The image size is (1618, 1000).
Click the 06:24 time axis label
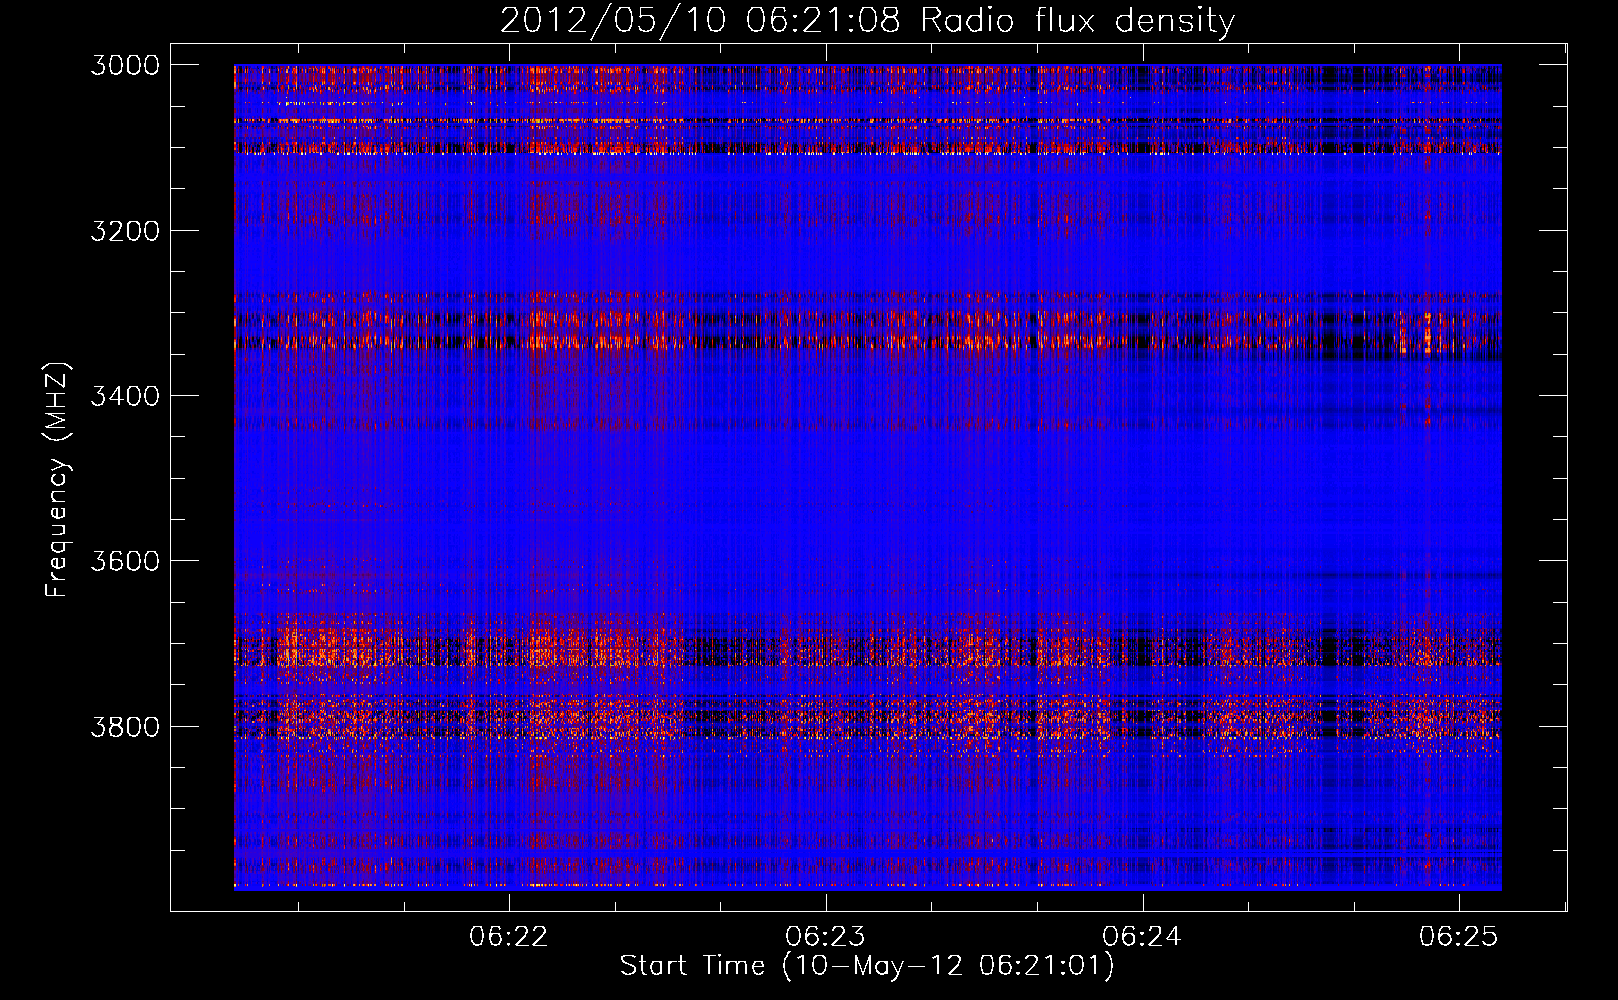1142,936
